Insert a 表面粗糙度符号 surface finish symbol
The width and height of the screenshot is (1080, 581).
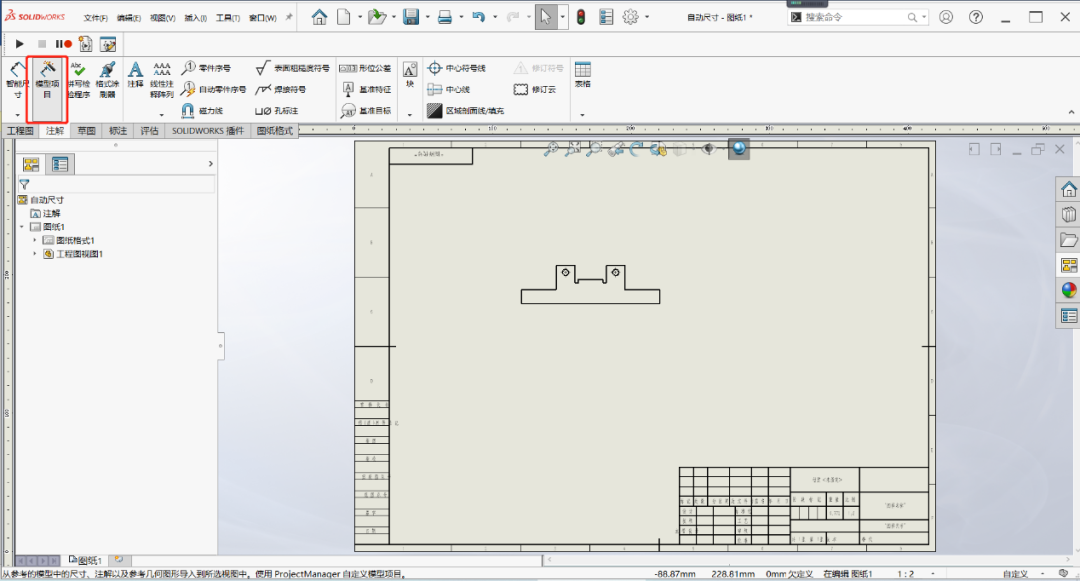pos(292,67)
